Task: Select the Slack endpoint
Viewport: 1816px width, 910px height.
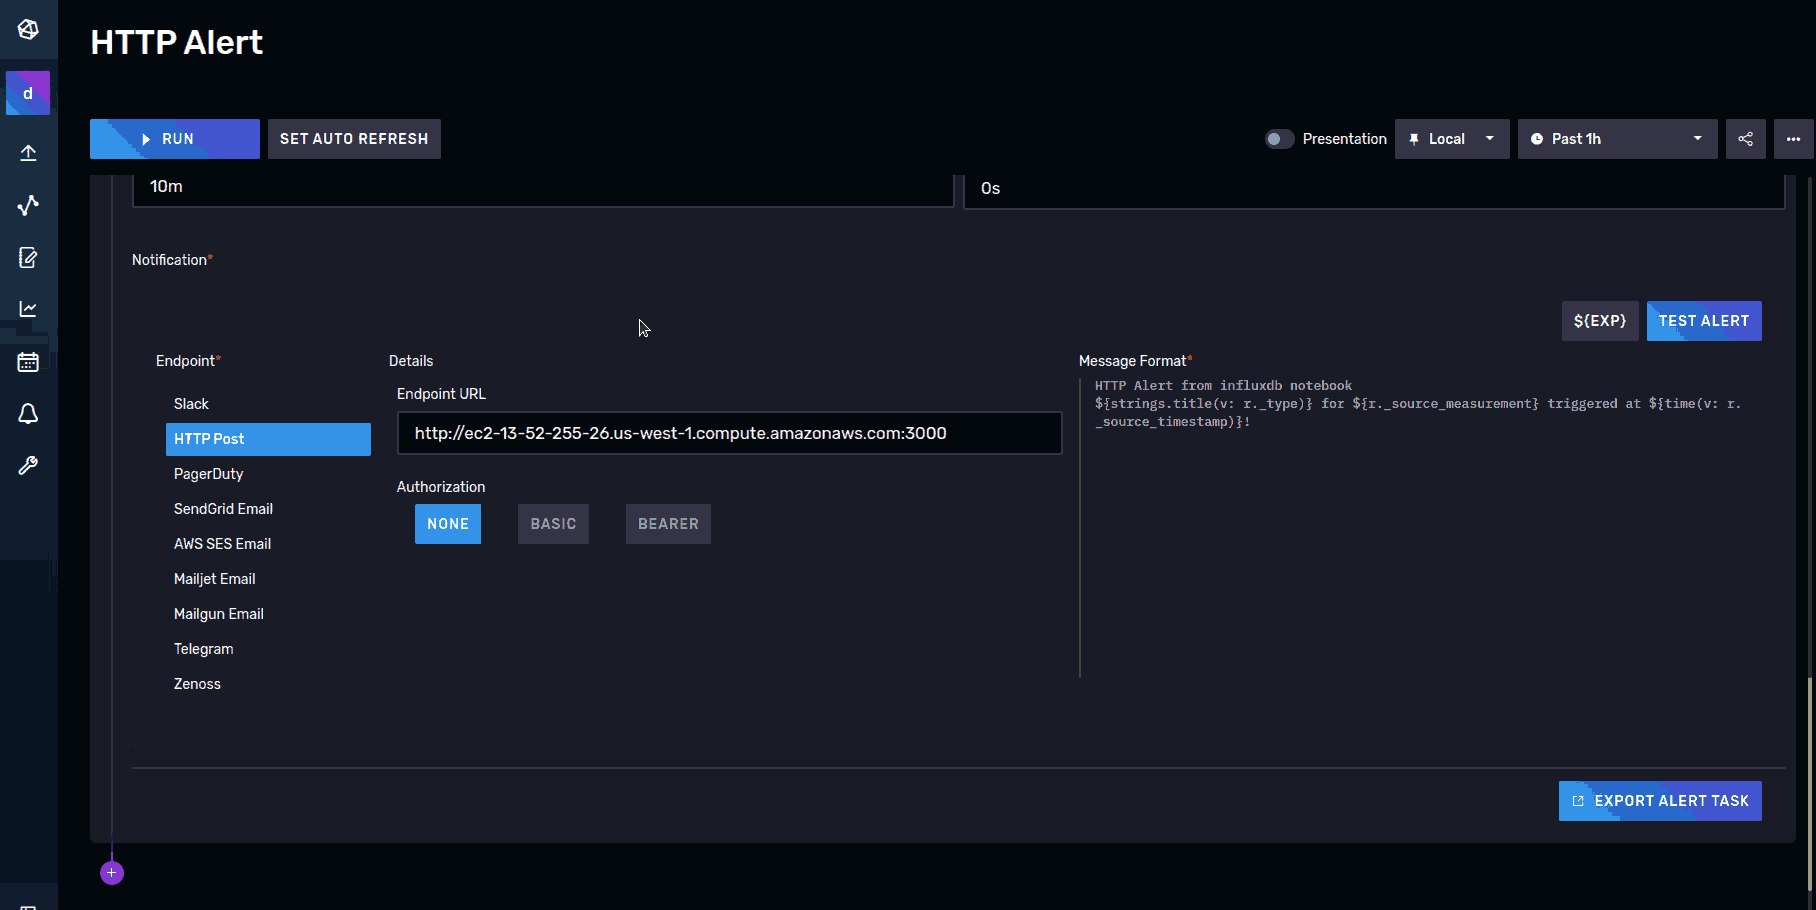Action: click(x=191, y=403)
